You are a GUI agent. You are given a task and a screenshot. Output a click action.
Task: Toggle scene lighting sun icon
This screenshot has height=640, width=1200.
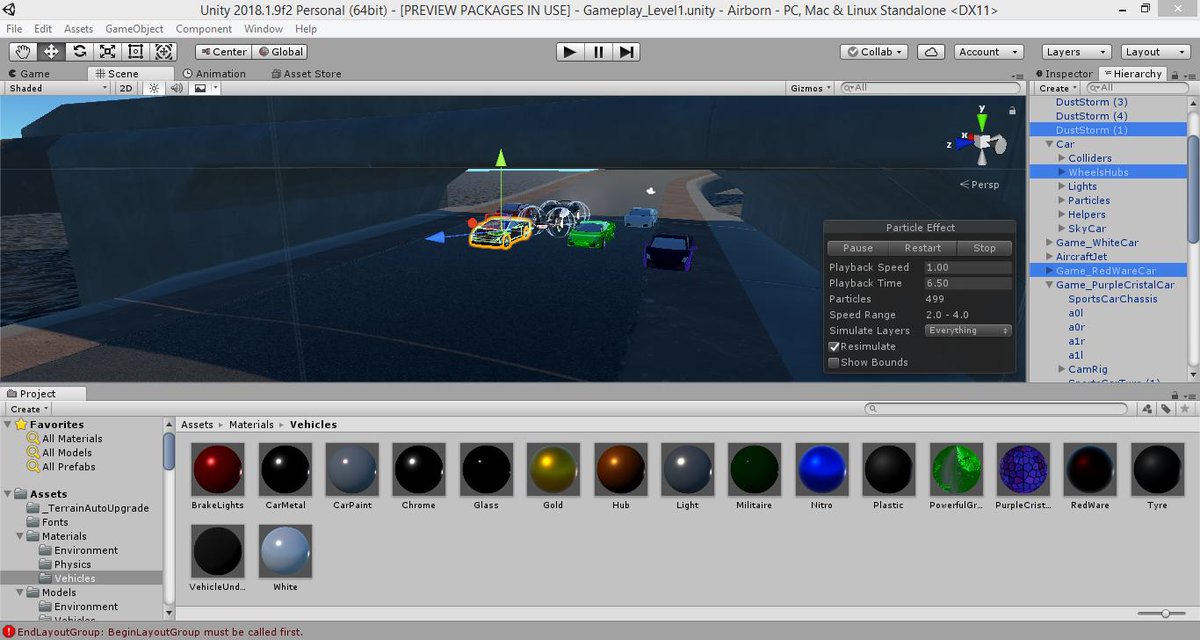tap(154, 88)
